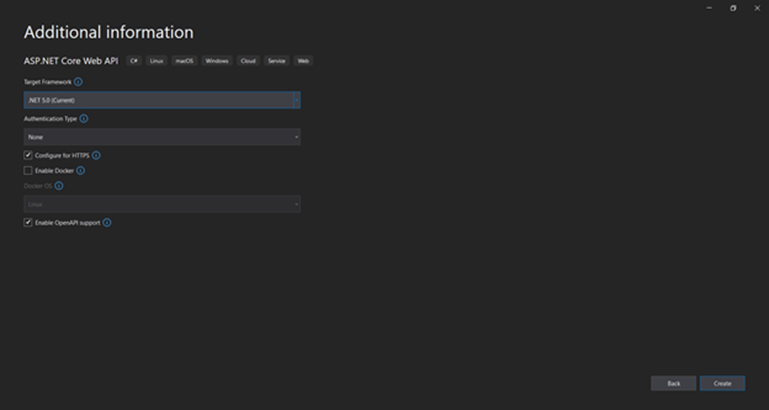This screenshot has width=769, height=410.
Task: Click the Create button
Action: (722, 384)
